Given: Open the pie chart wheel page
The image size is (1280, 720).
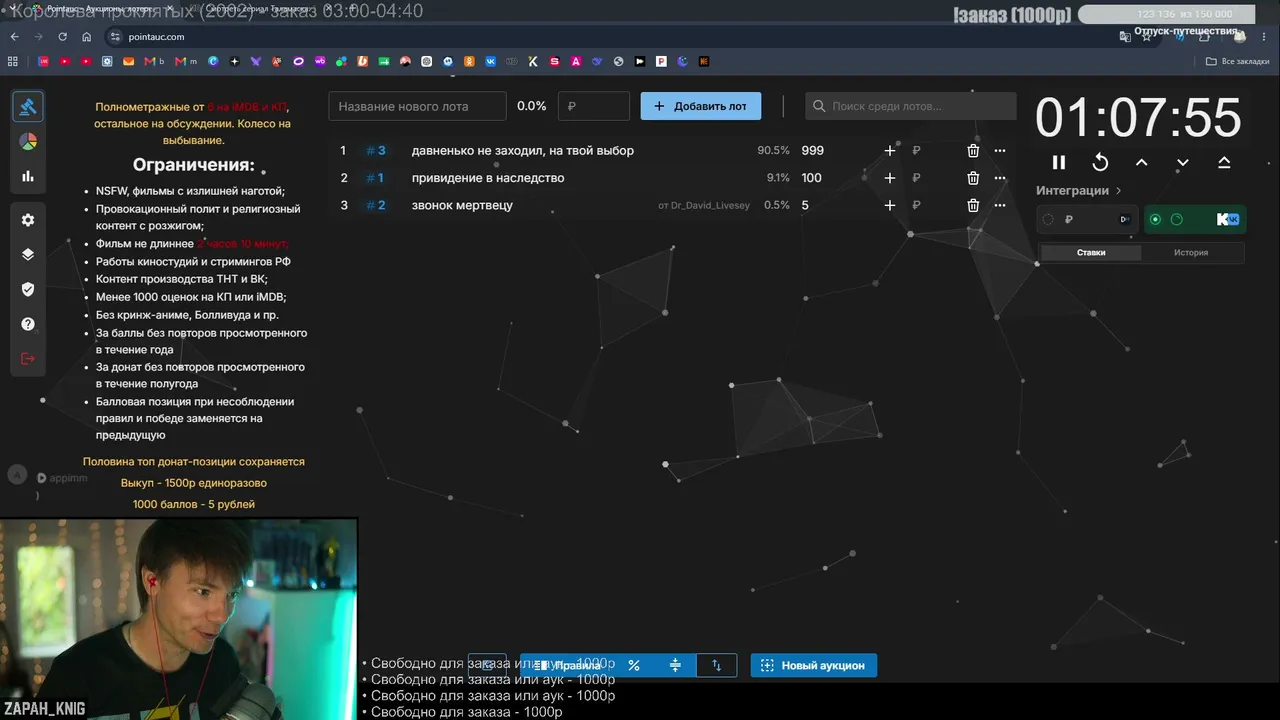Looking at the screenshot, I should [x=28, y=142].
